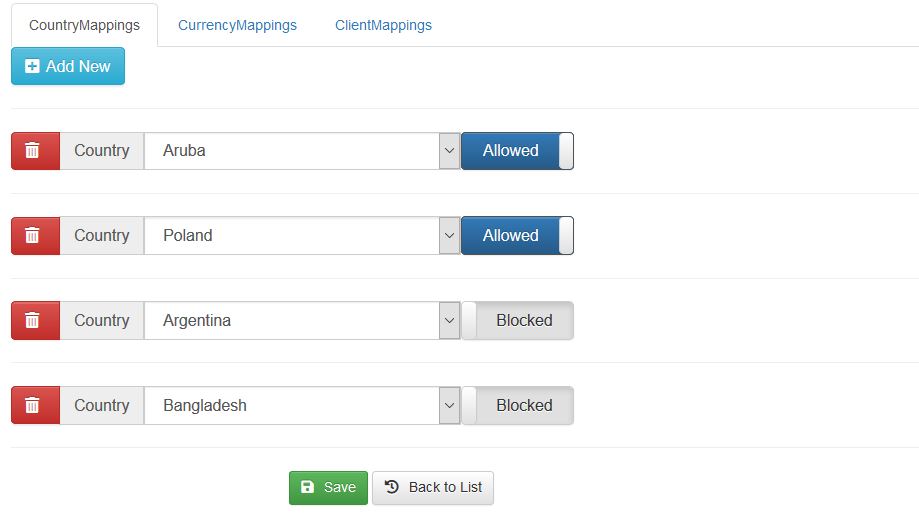Switch to the CurrencyMappings tab
The height and width of the screenshot is (526, 919).
pos(237,26)
